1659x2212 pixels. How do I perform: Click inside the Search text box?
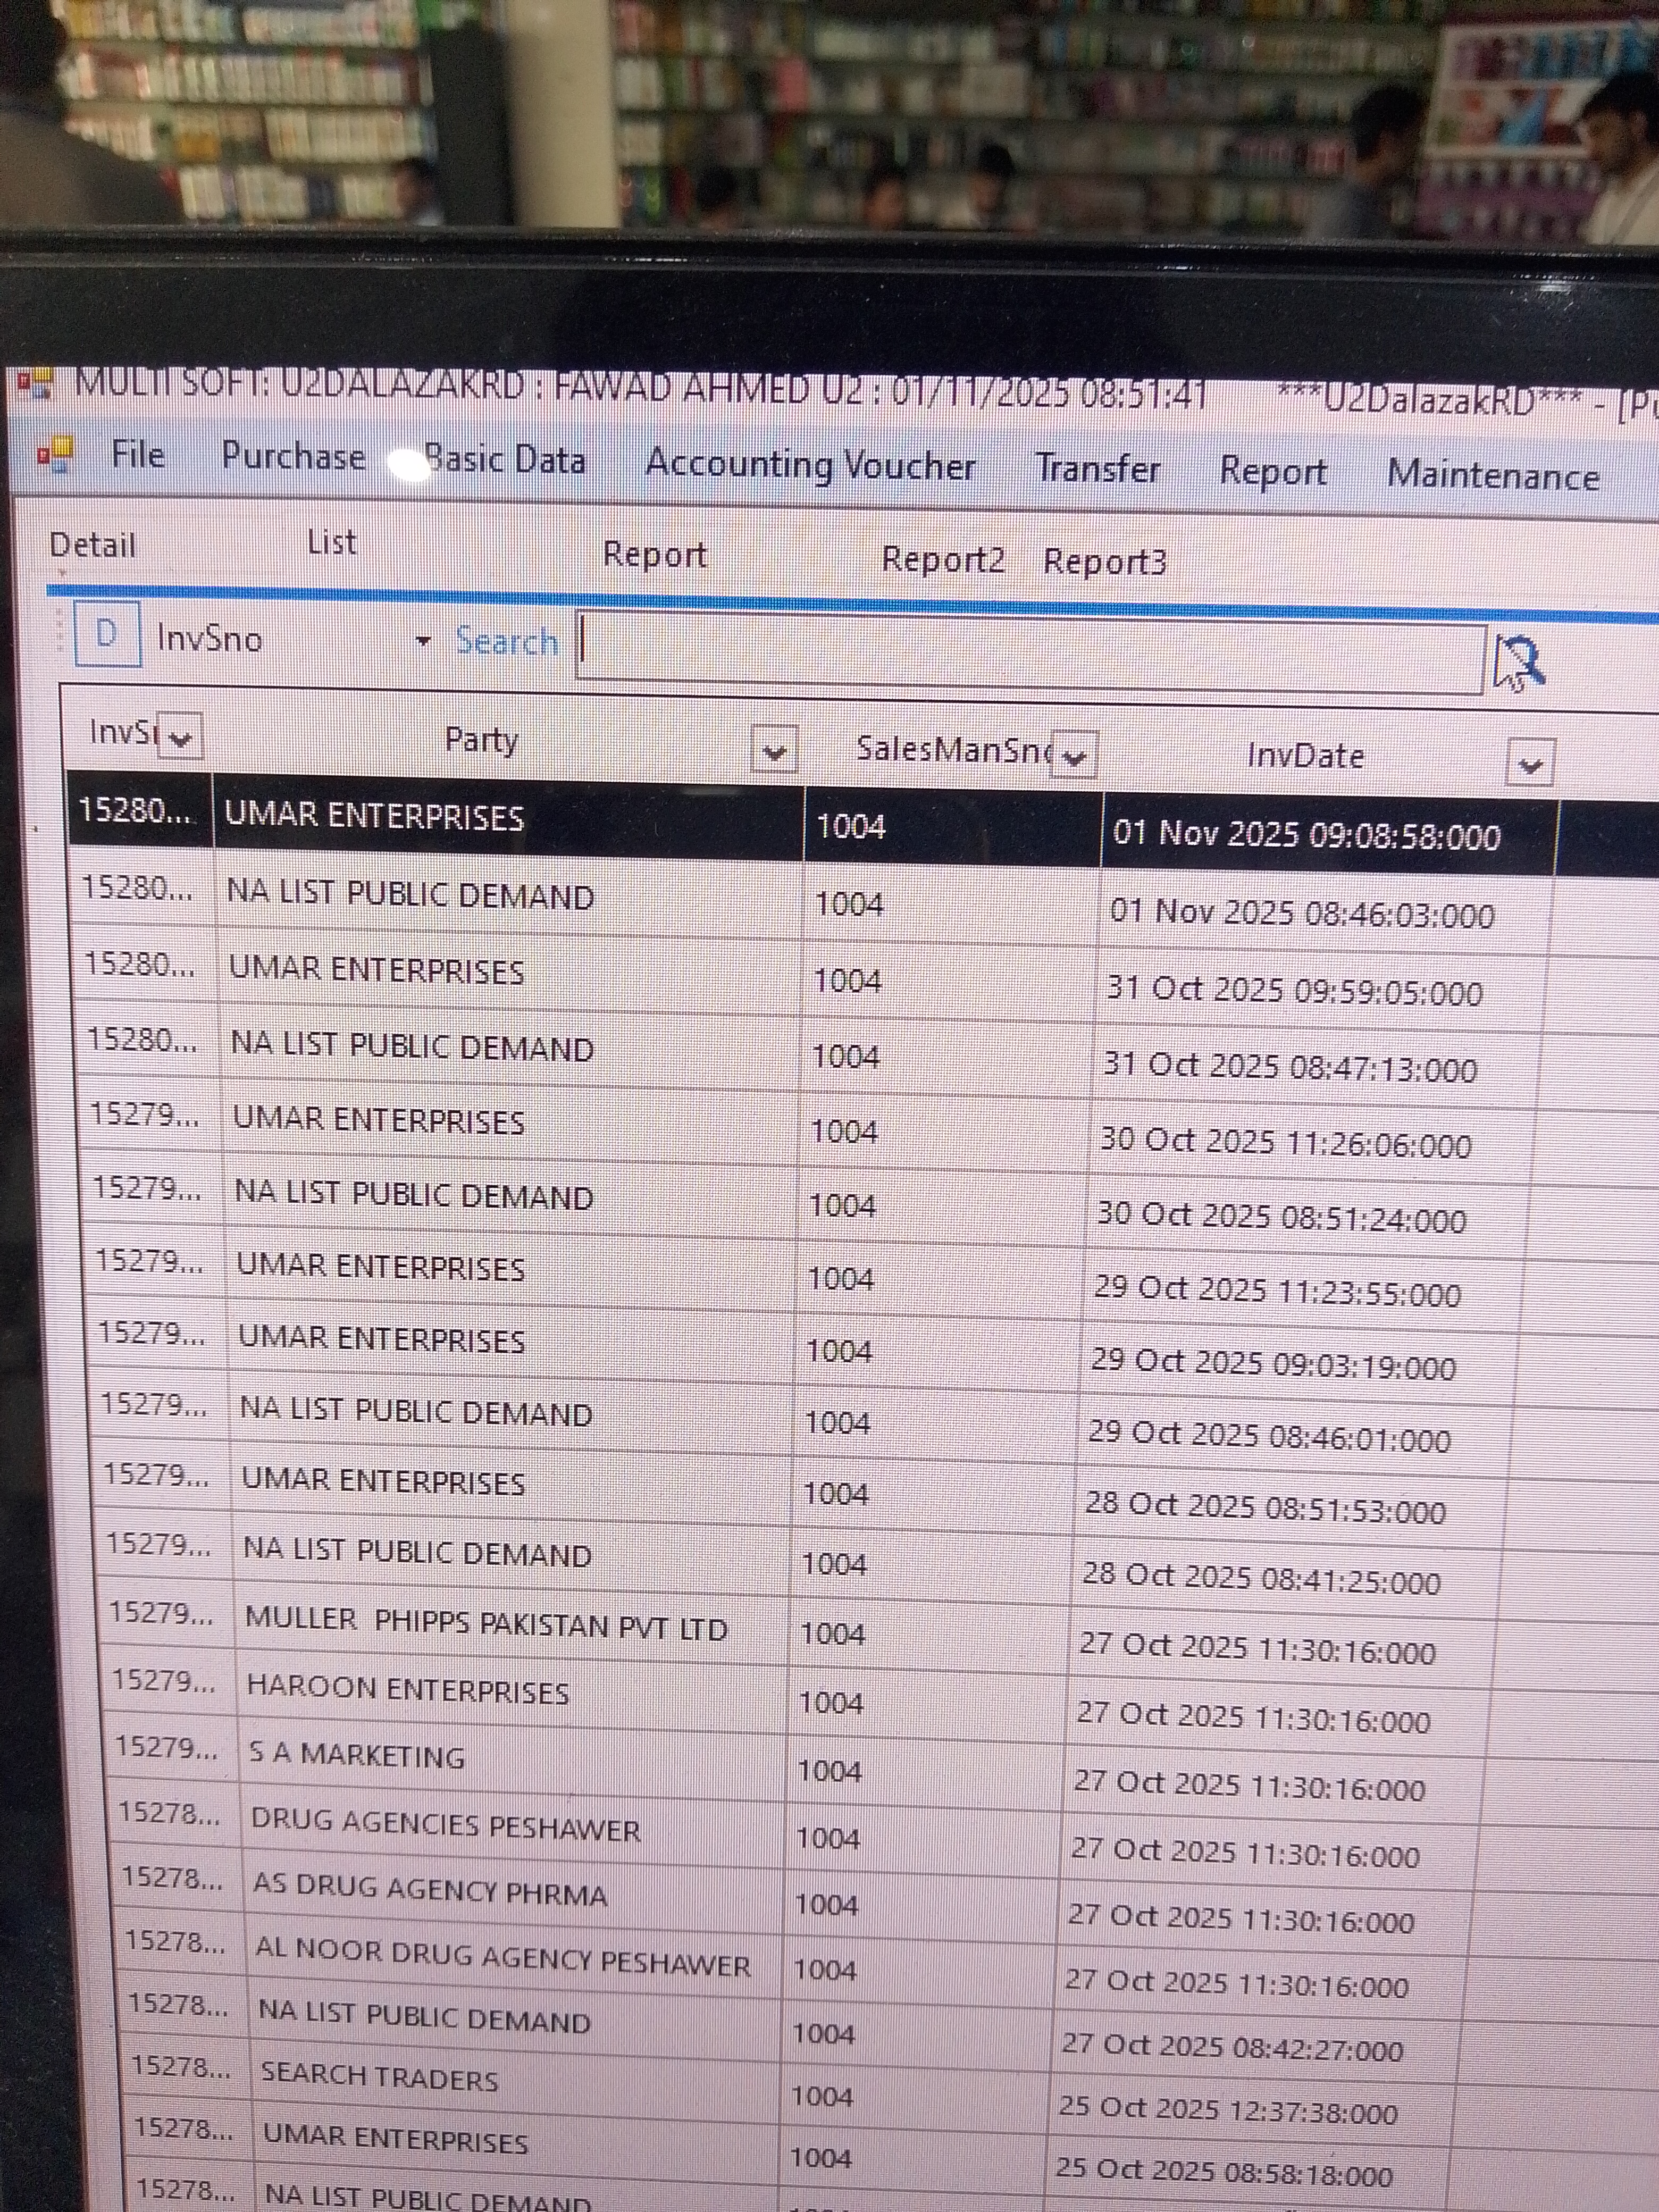click(1030, 652)
